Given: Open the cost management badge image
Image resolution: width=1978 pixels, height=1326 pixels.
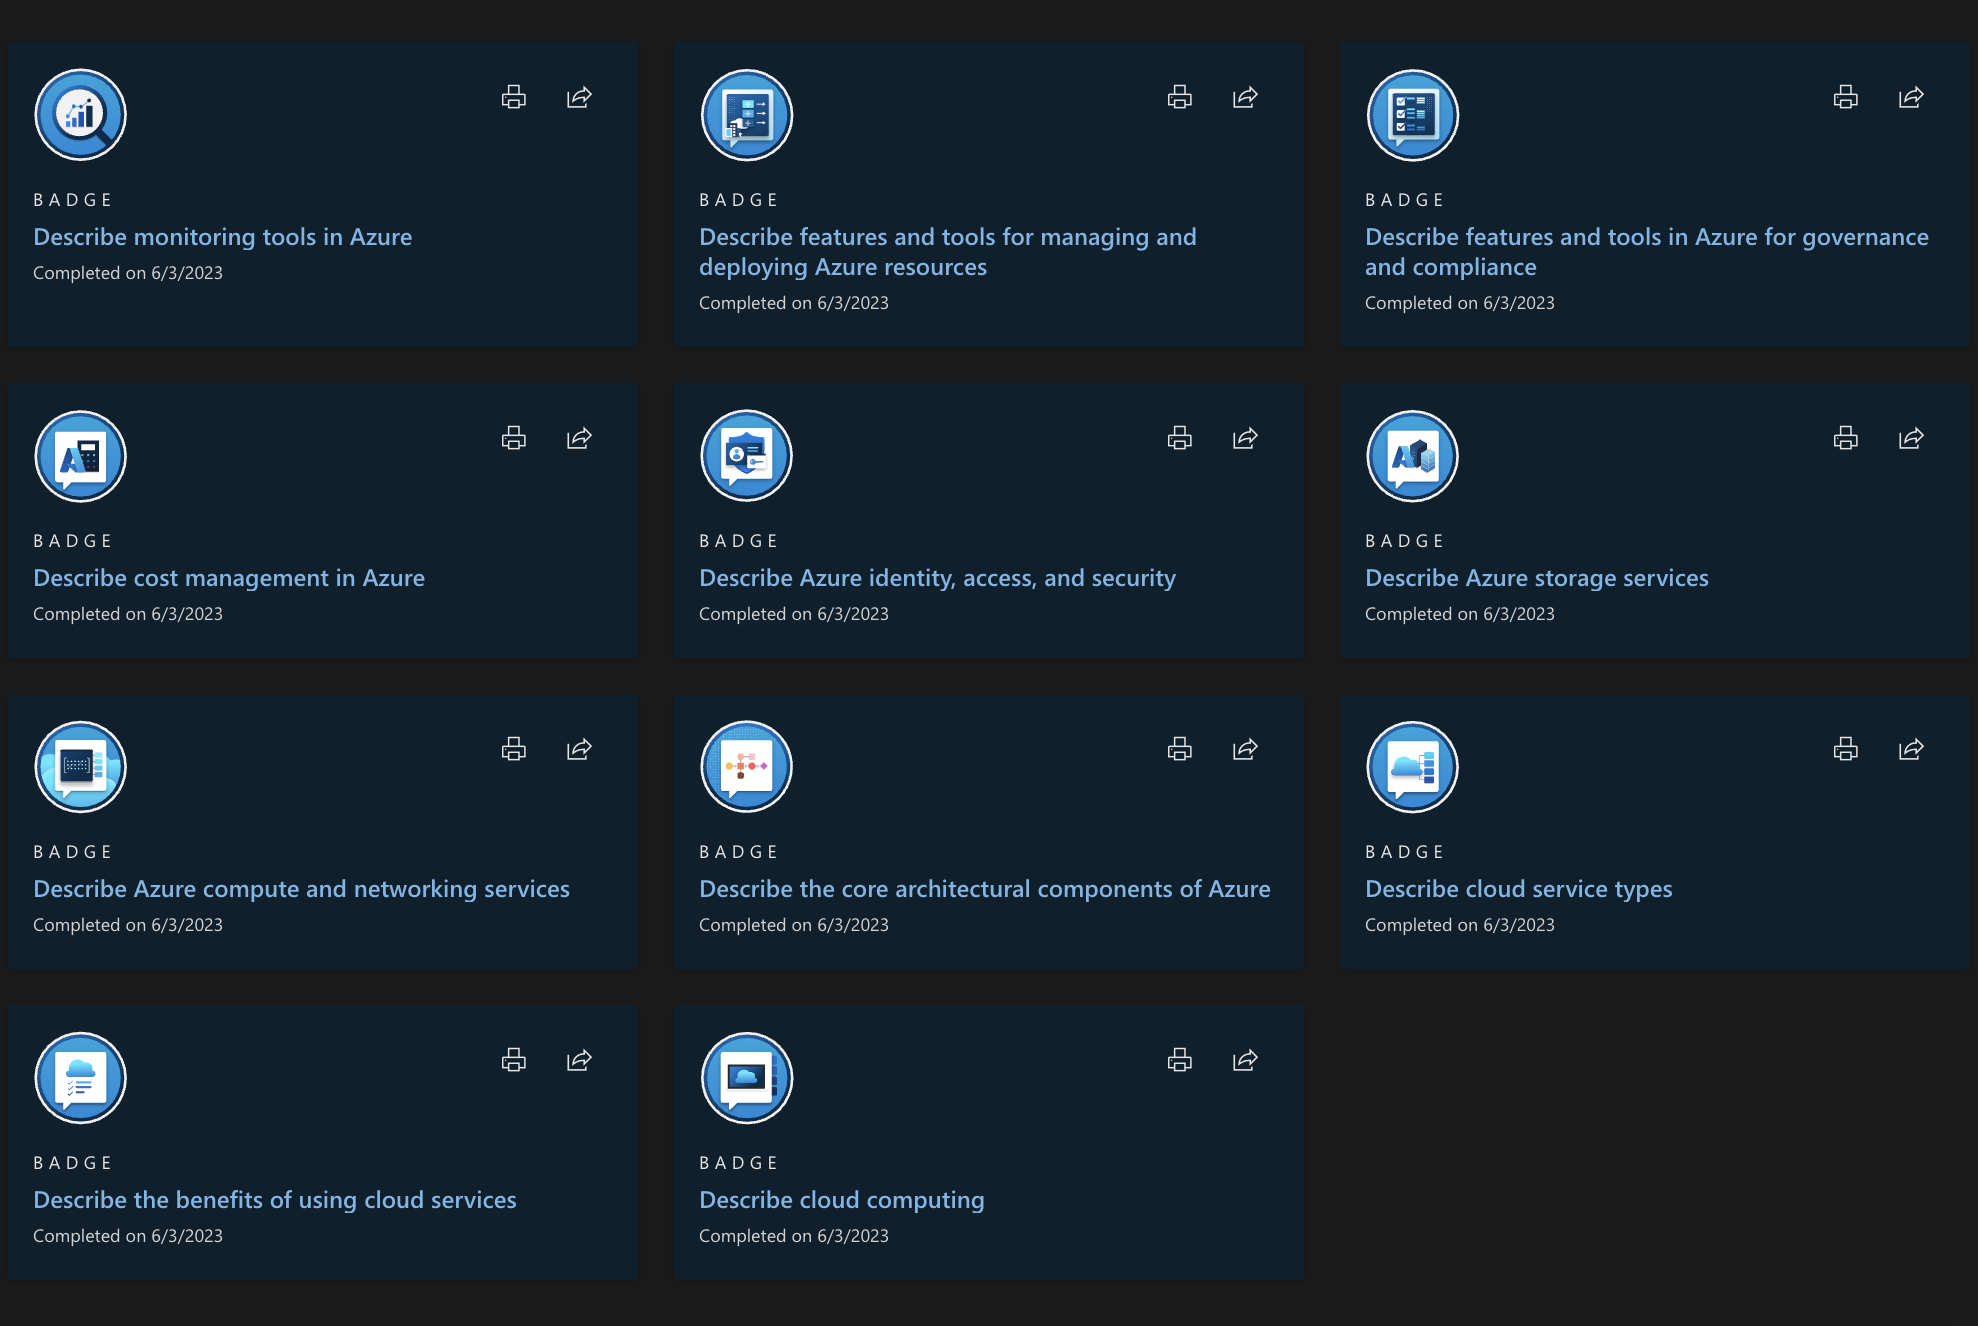Looking at the screenshot, I should point(80,456).
